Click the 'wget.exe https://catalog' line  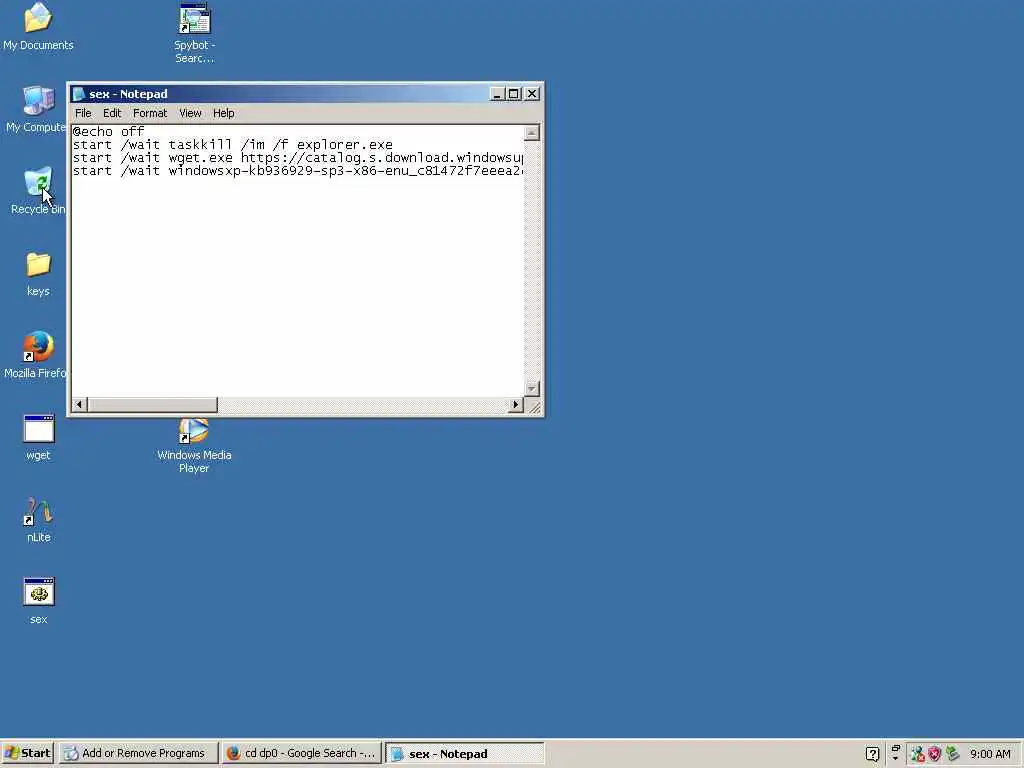[x=298, y=158]
